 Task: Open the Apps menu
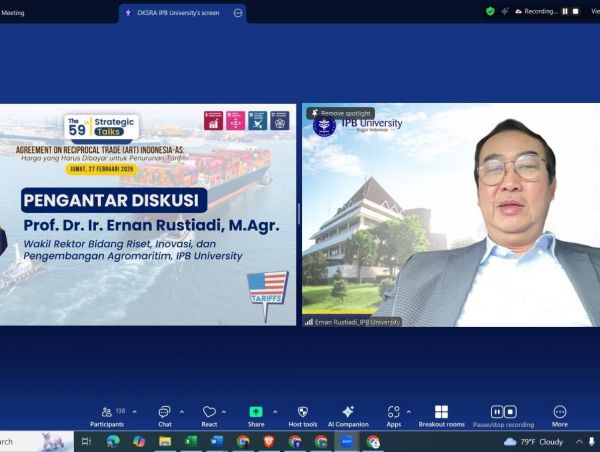click(394, 416)
